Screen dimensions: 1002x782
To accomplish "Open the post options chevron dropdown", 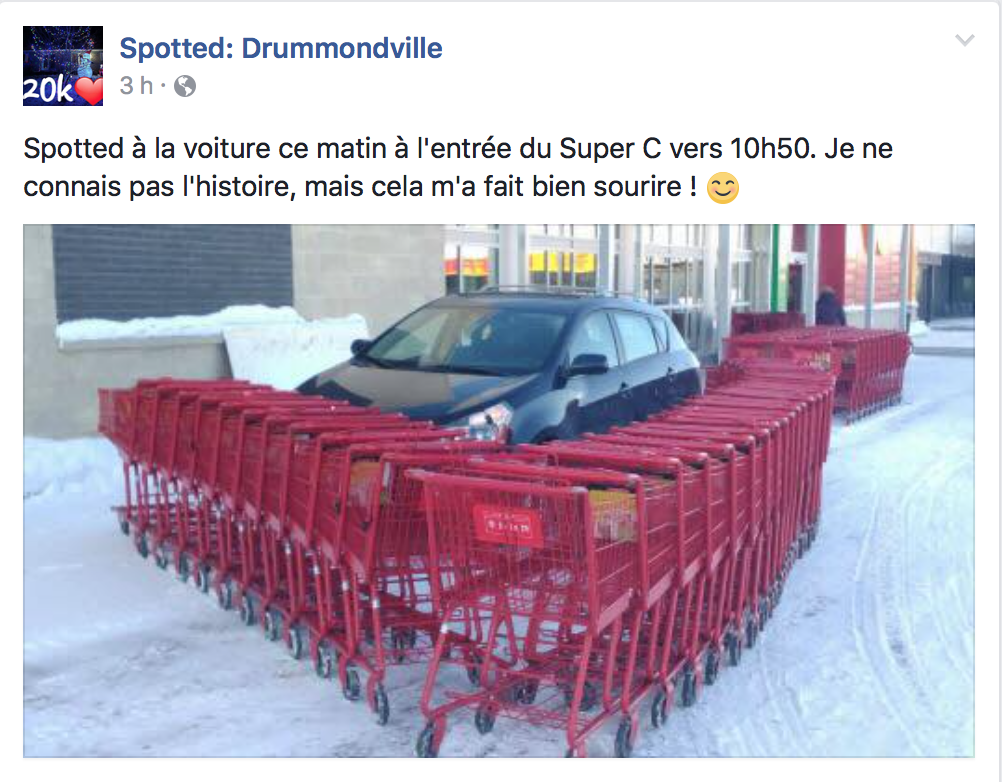I will pos(964,40).
